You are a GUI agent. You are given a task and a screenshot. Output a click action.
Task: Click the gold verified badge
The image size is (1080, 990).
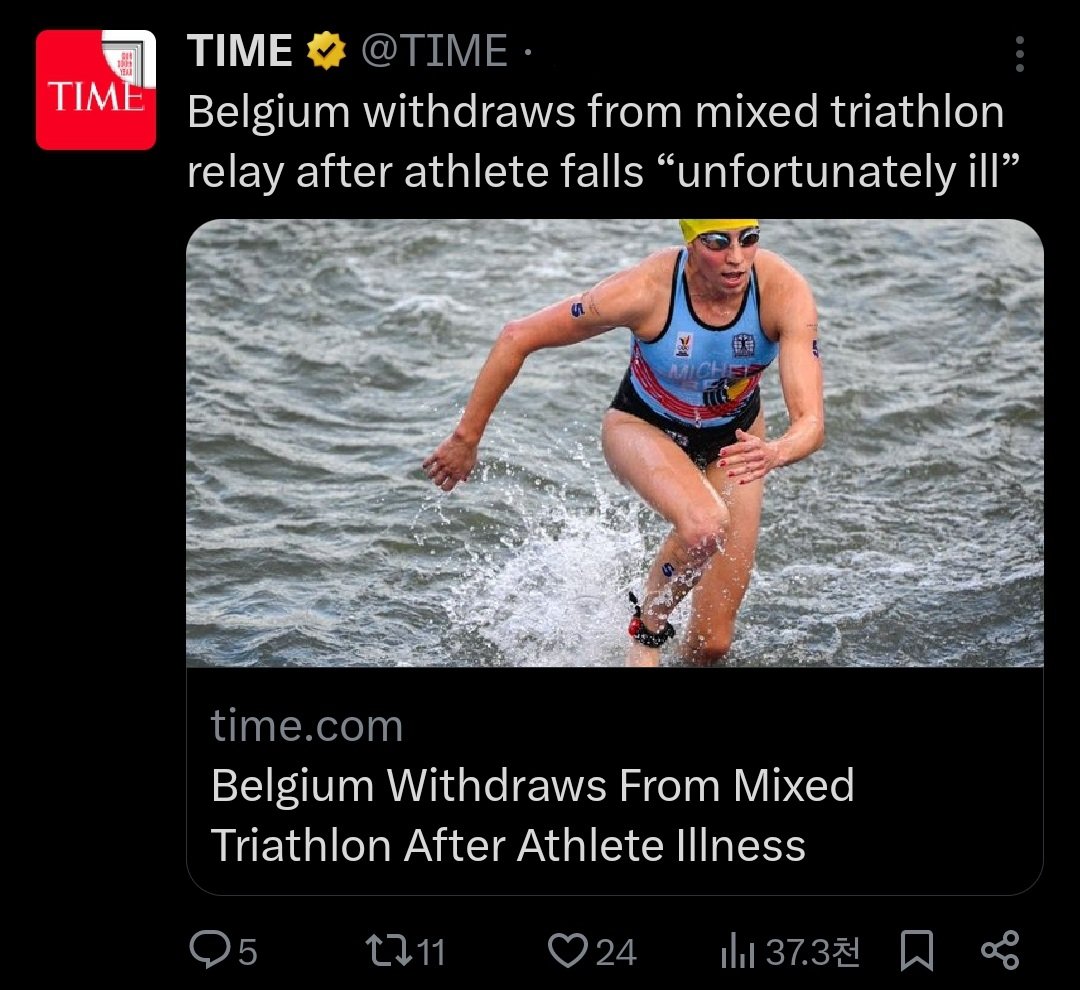click(x=325, y=51)
